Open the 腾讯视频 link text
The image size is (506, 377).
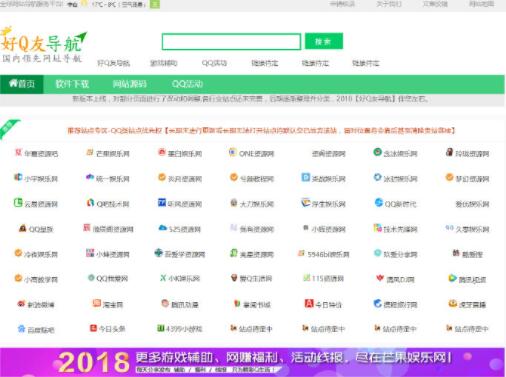tap(472, 279)
